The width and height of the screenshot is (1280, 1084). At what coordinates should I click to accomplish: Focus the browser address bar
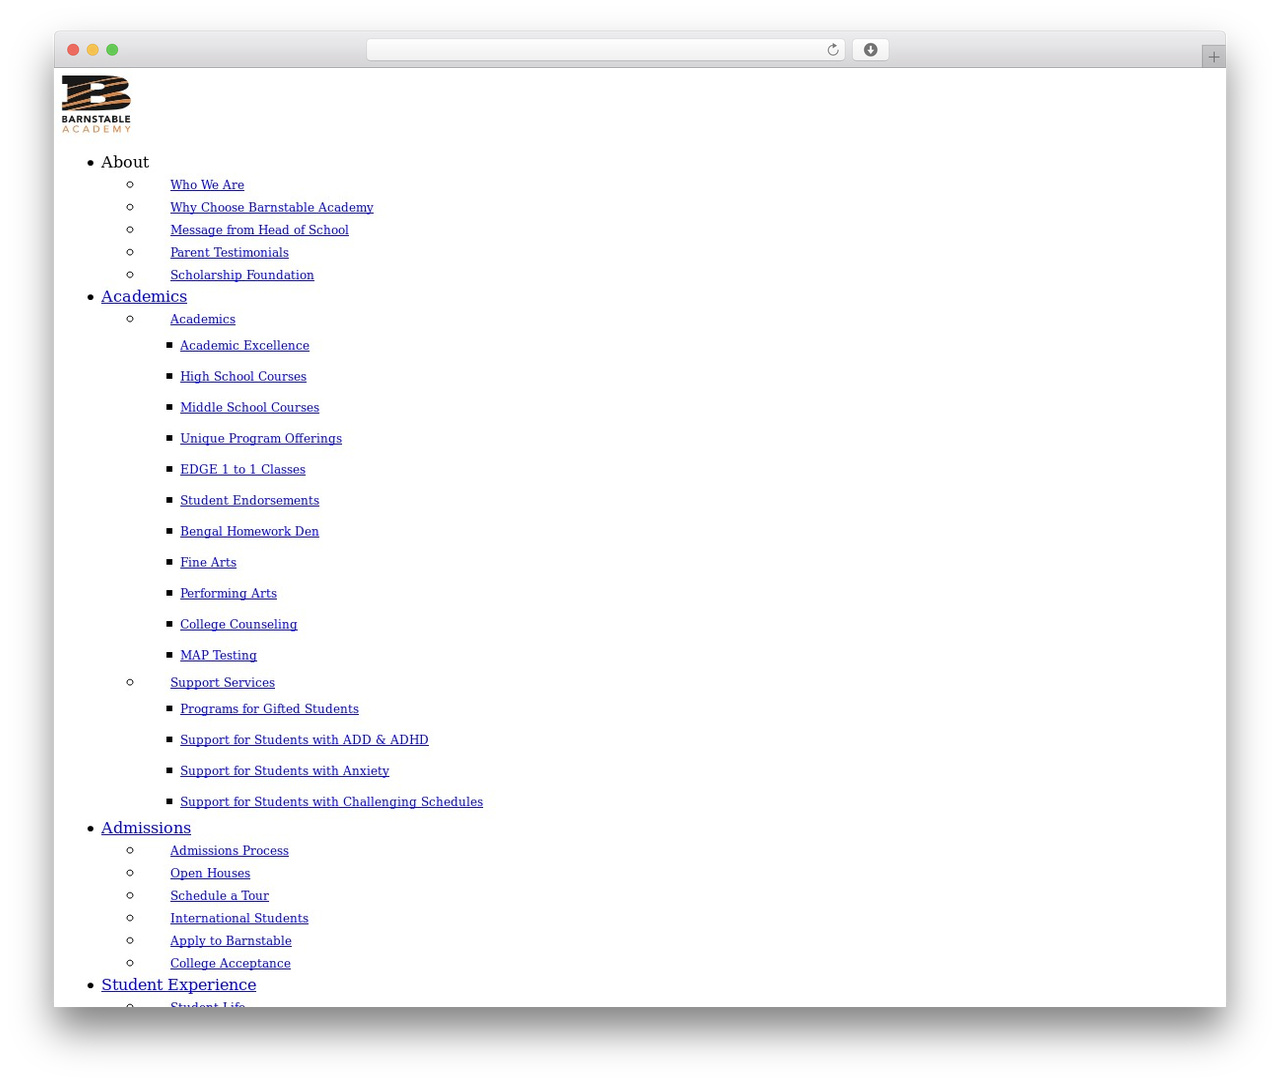[605, 50]
